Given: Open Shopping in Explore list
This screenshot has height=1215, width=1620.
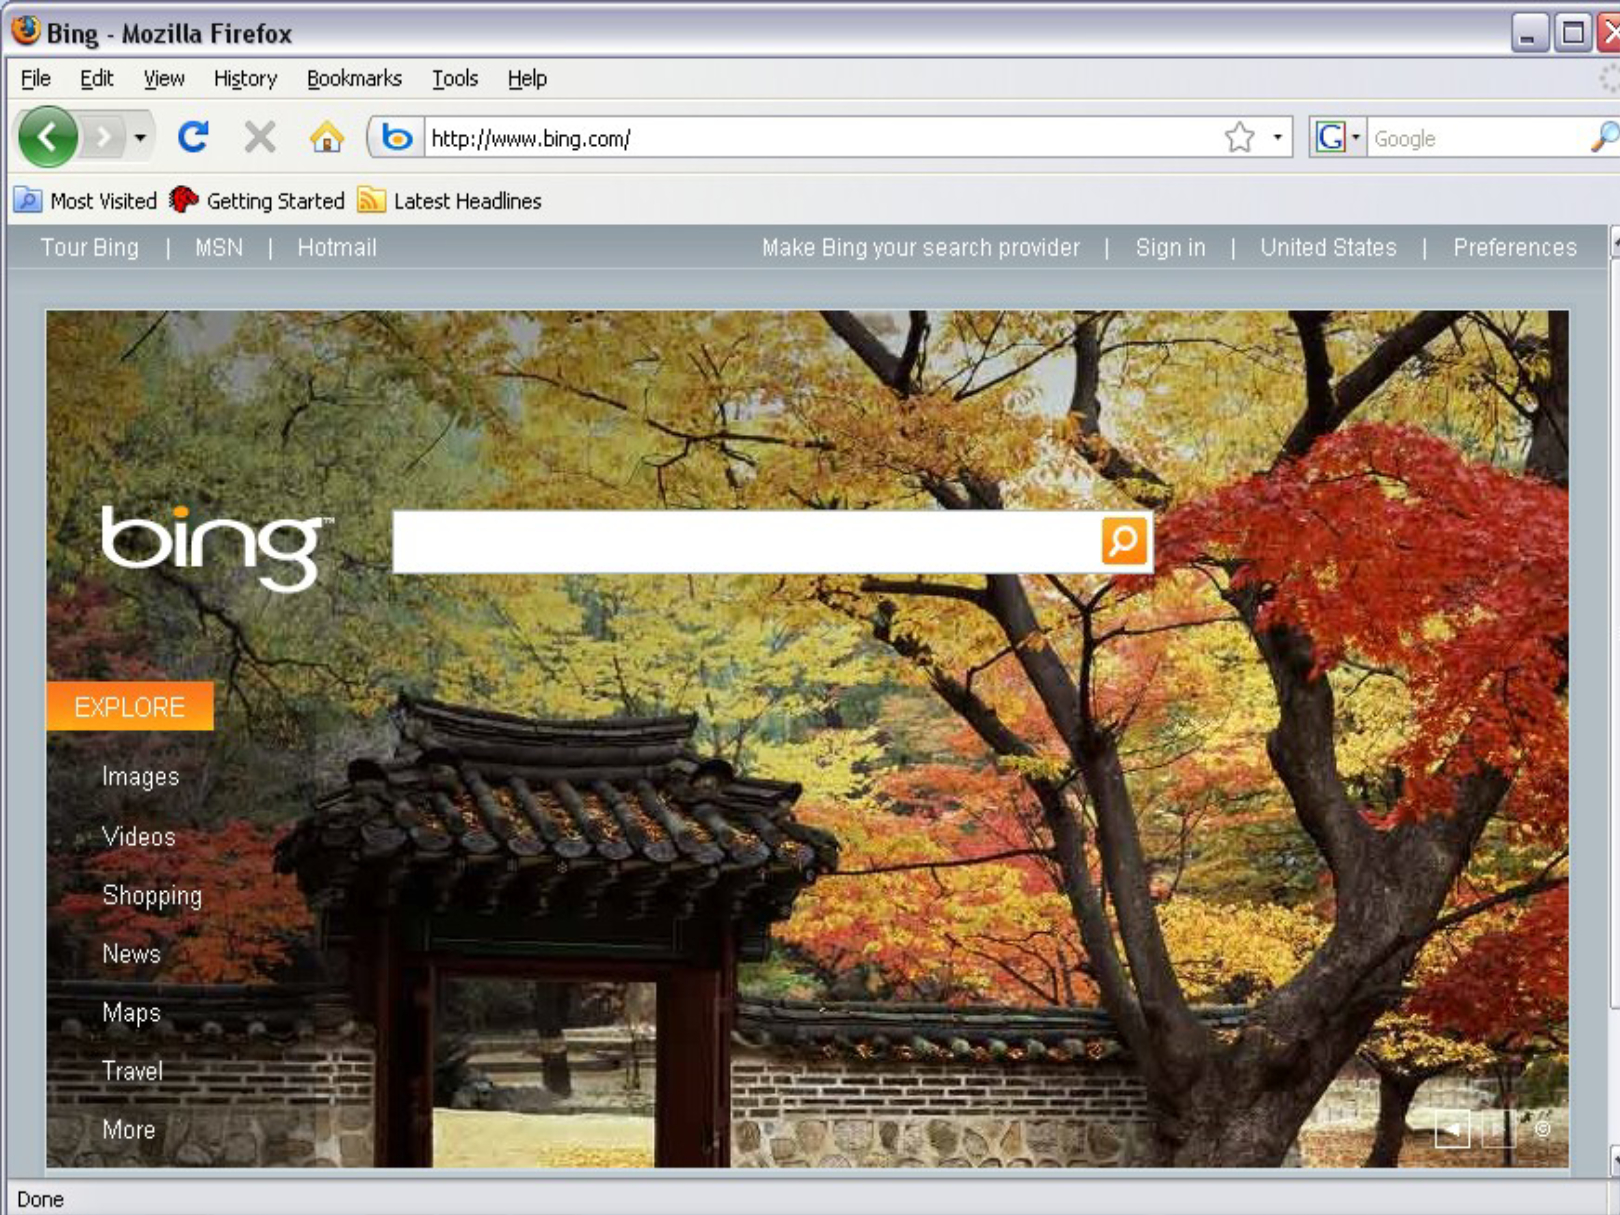Looking at the screenshot, I should (x=152, y=895).
